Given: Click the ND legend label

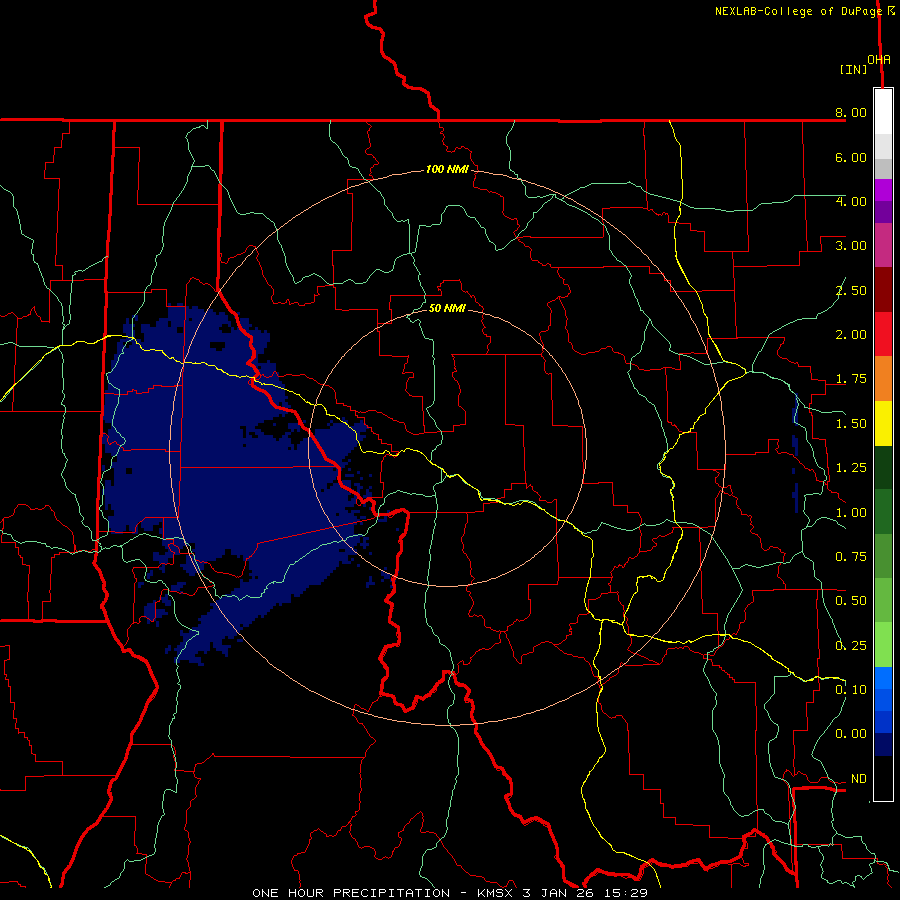Looking at the screenshot, I should coord(858,779).
